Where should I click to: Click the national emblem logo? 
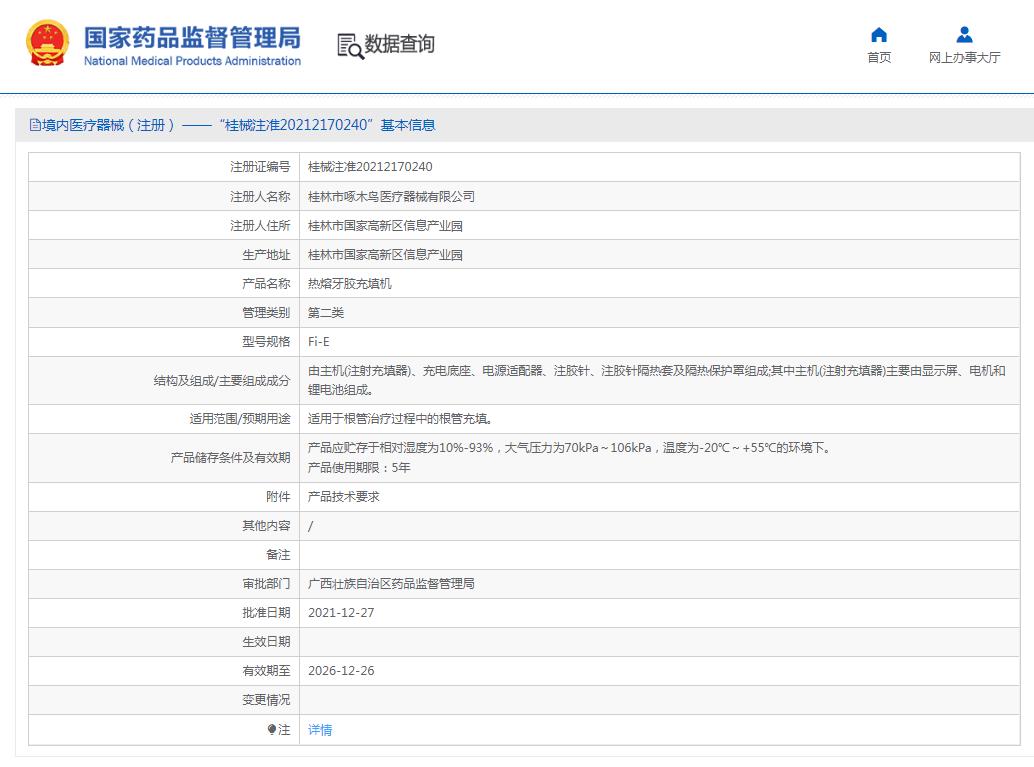tap(47, 44)
